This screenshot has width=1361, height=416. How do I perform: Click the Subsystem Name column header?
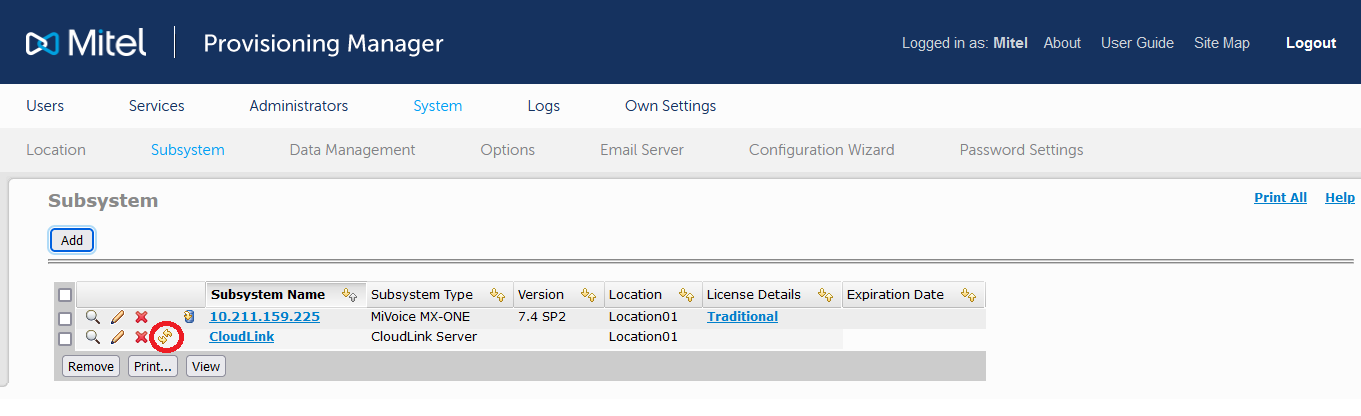click(268, 295)
